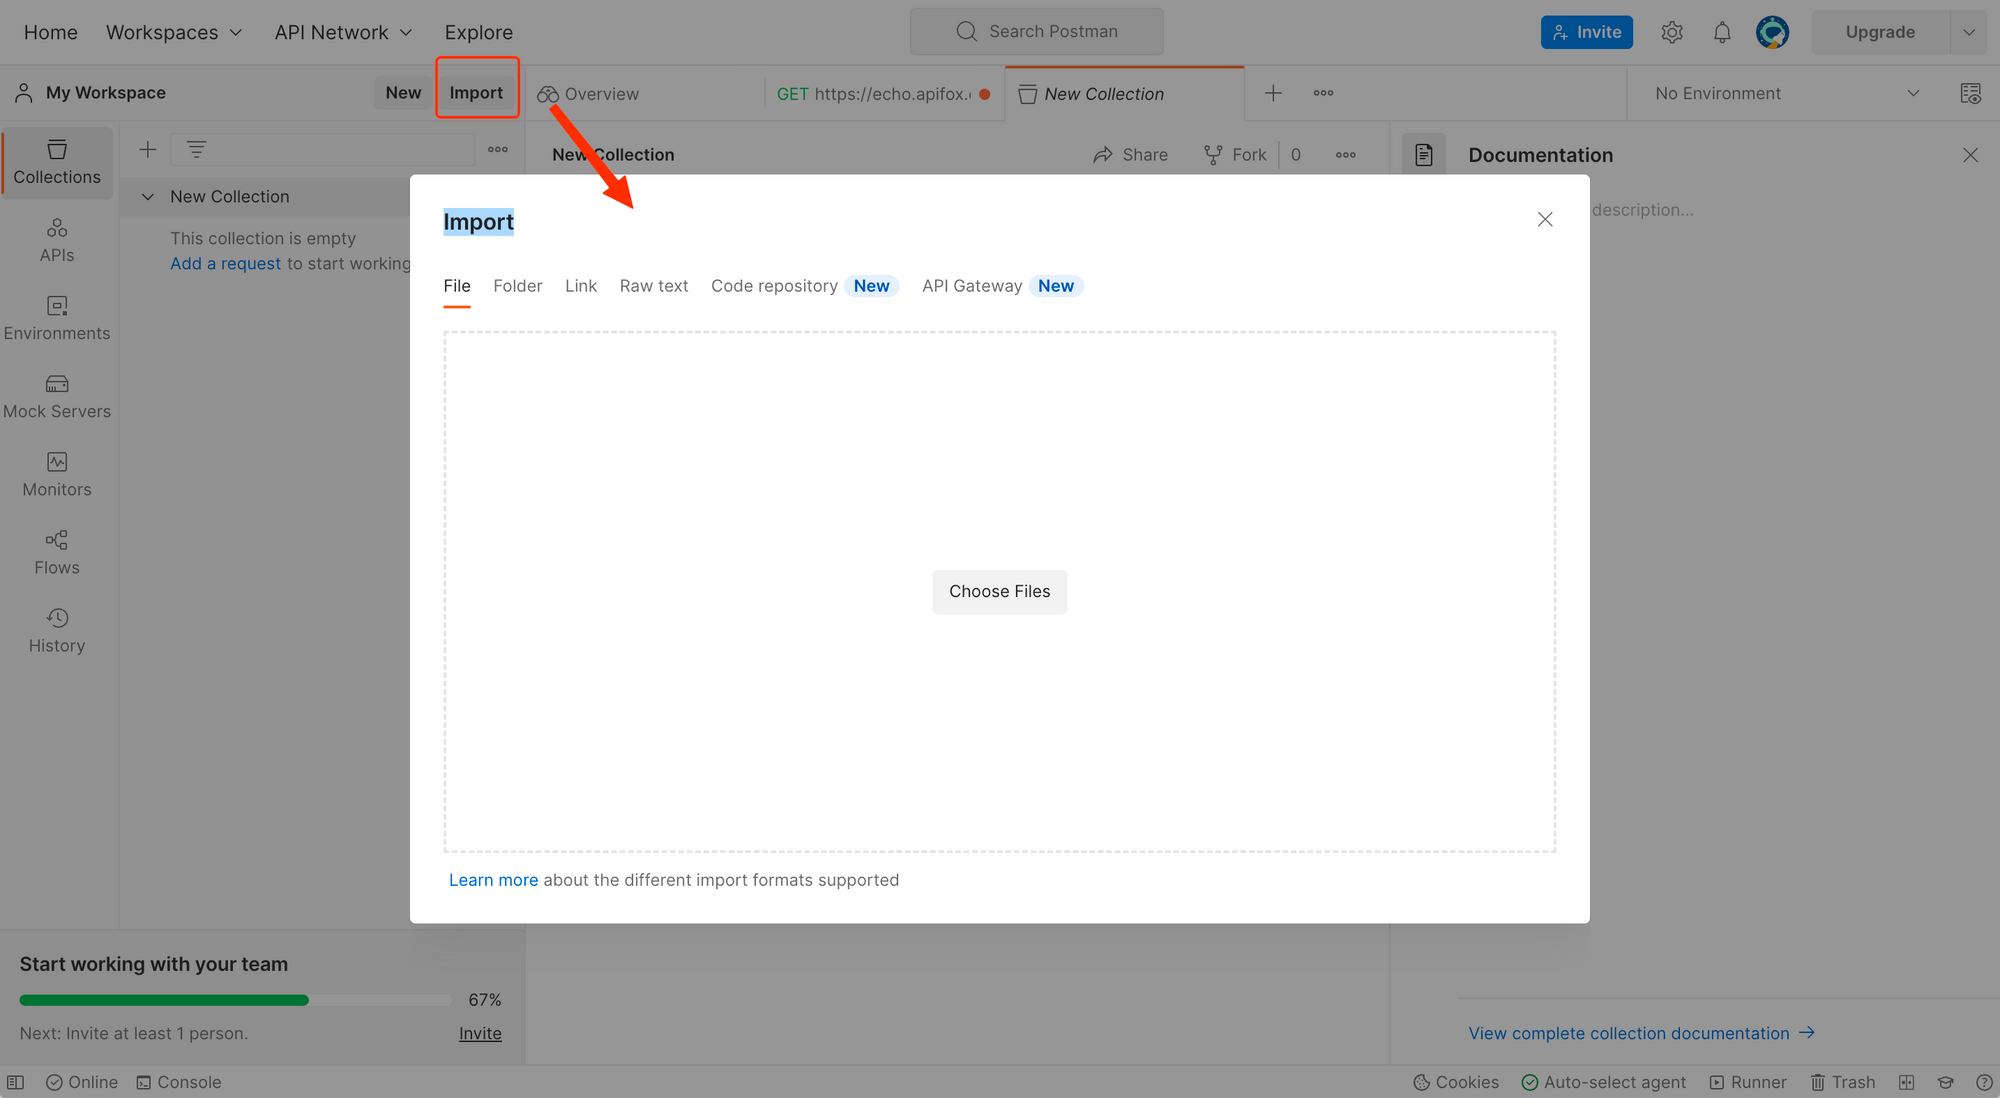2000x1098 pixels.
Task: Switch to the Link import tab
Action: (x=581, y=286)
